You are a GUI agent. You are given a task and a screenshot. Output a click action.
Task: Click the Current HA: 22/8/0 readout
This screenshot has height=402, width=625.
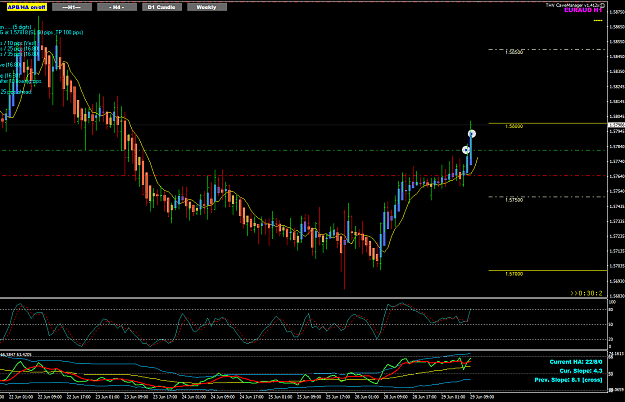576,362
